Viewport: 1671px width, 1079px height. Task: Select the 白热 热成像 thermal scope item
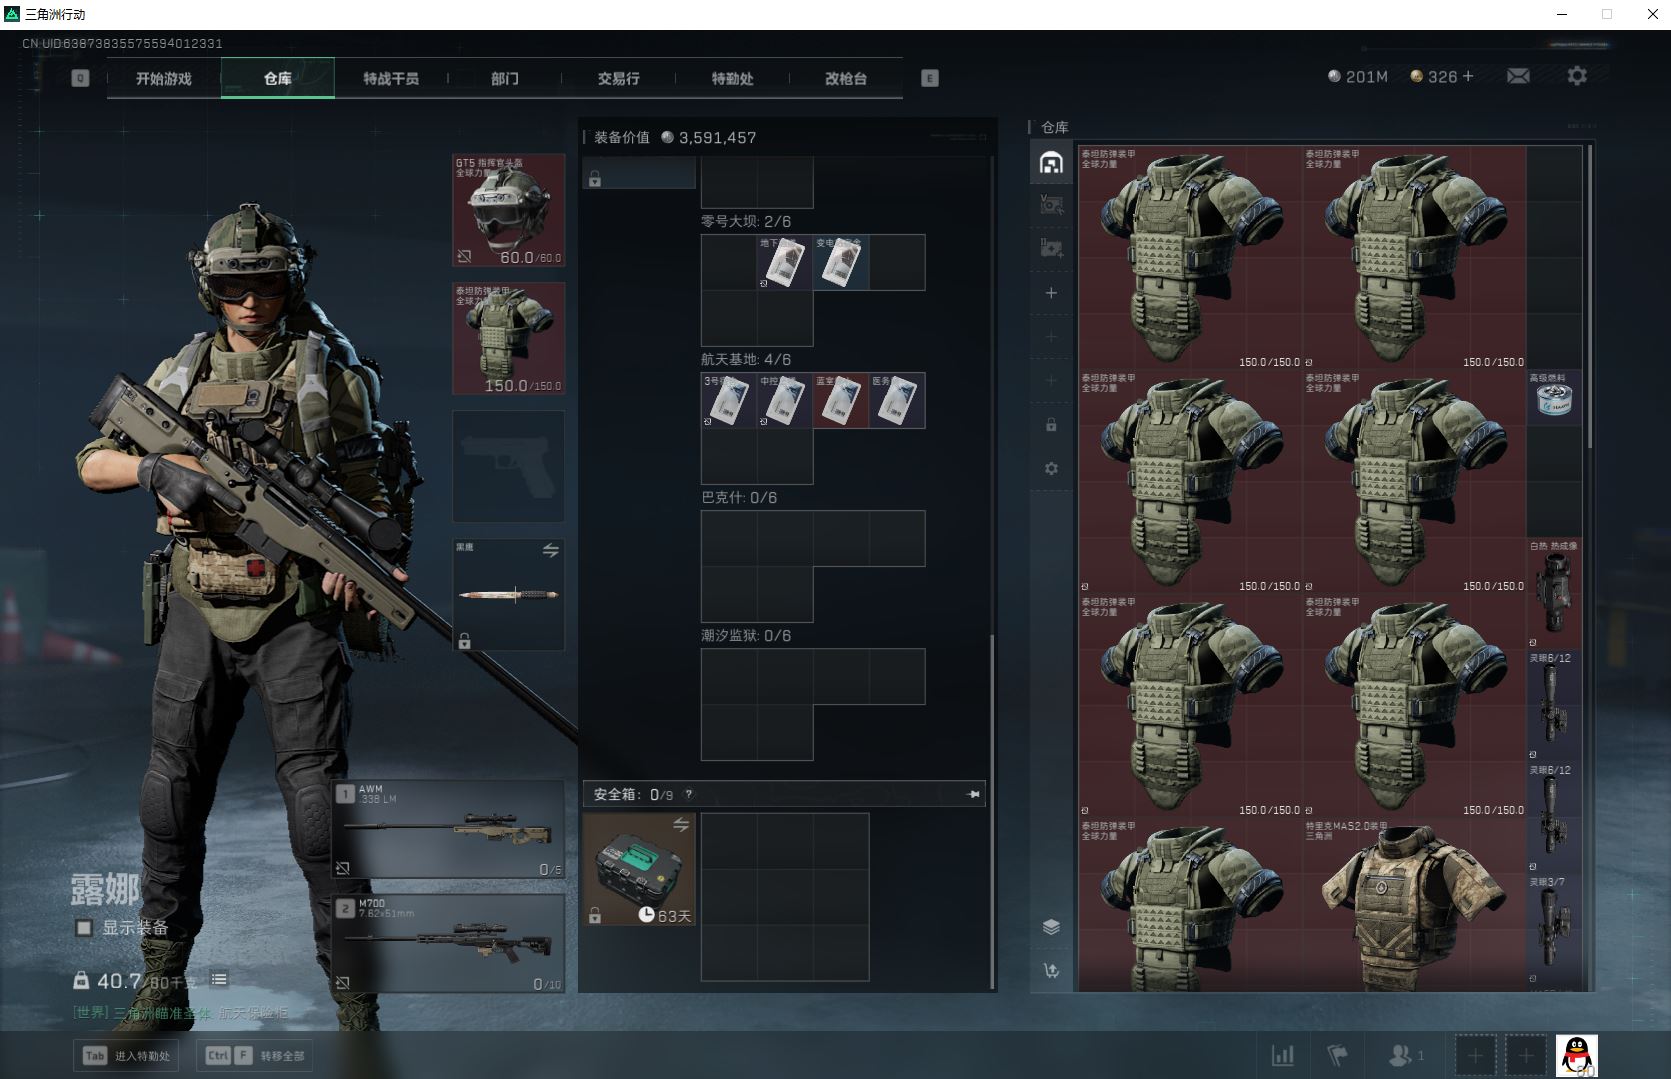coord(1554,594)
